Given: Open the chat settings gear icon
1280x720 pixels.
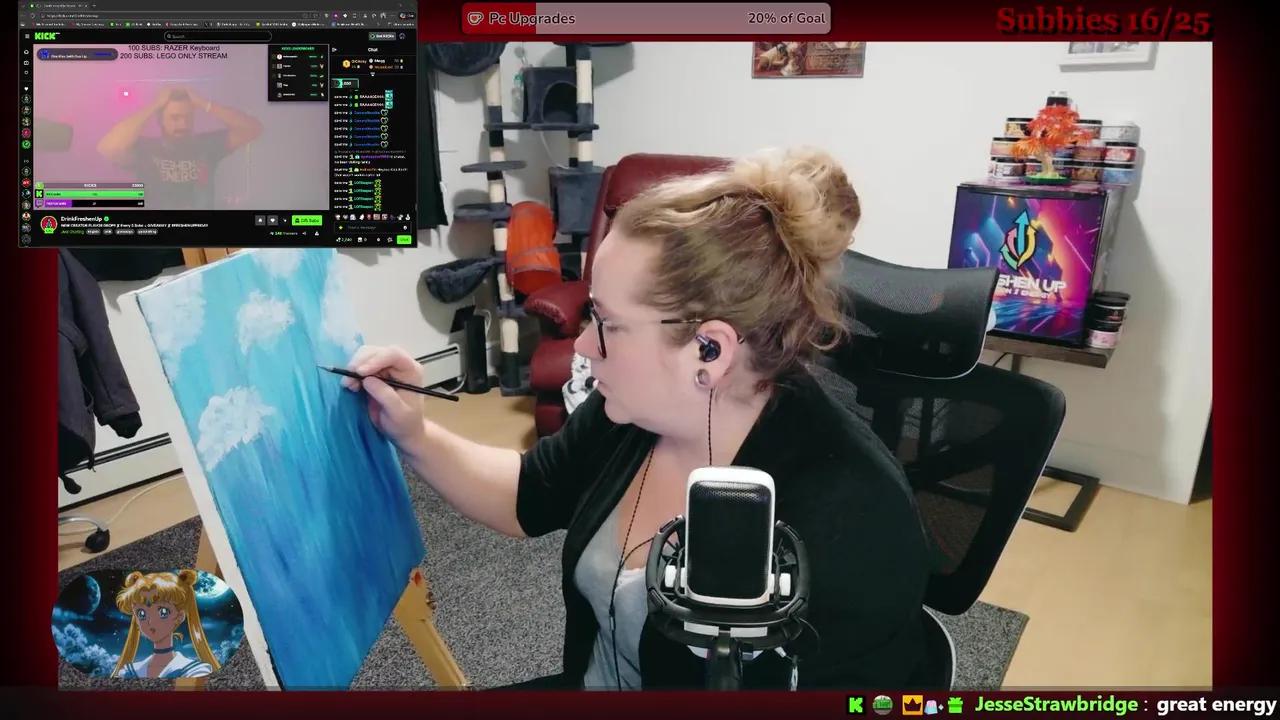Looking at the screenshot, I should point(390,240).
